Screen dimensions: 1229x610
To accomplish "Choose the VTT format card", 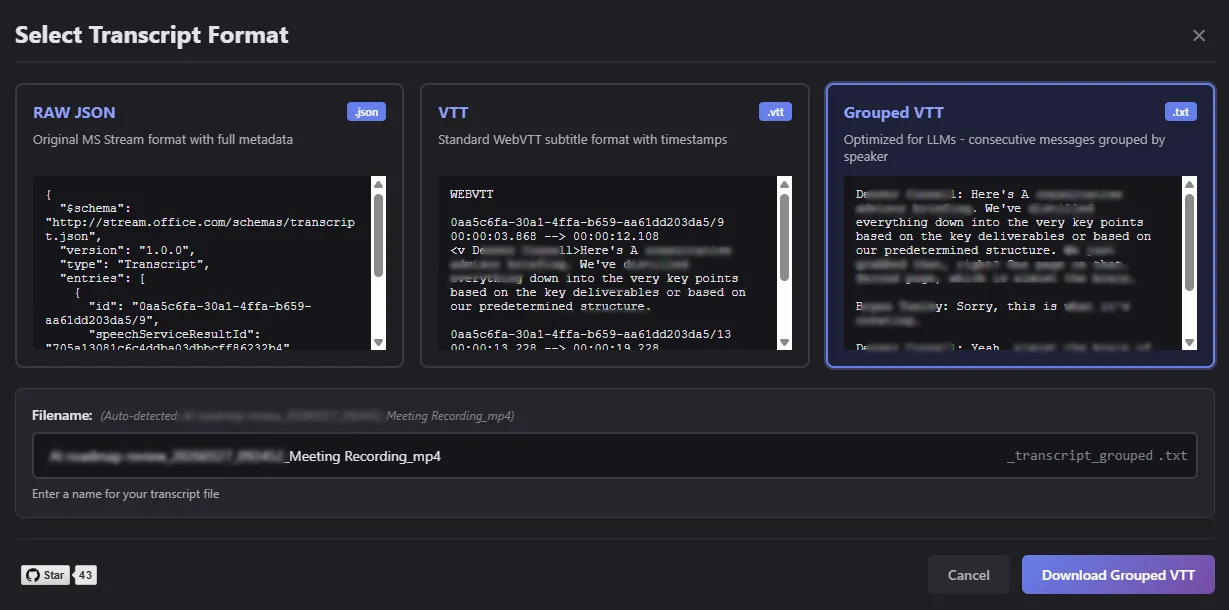I will [x=615, y=225].
